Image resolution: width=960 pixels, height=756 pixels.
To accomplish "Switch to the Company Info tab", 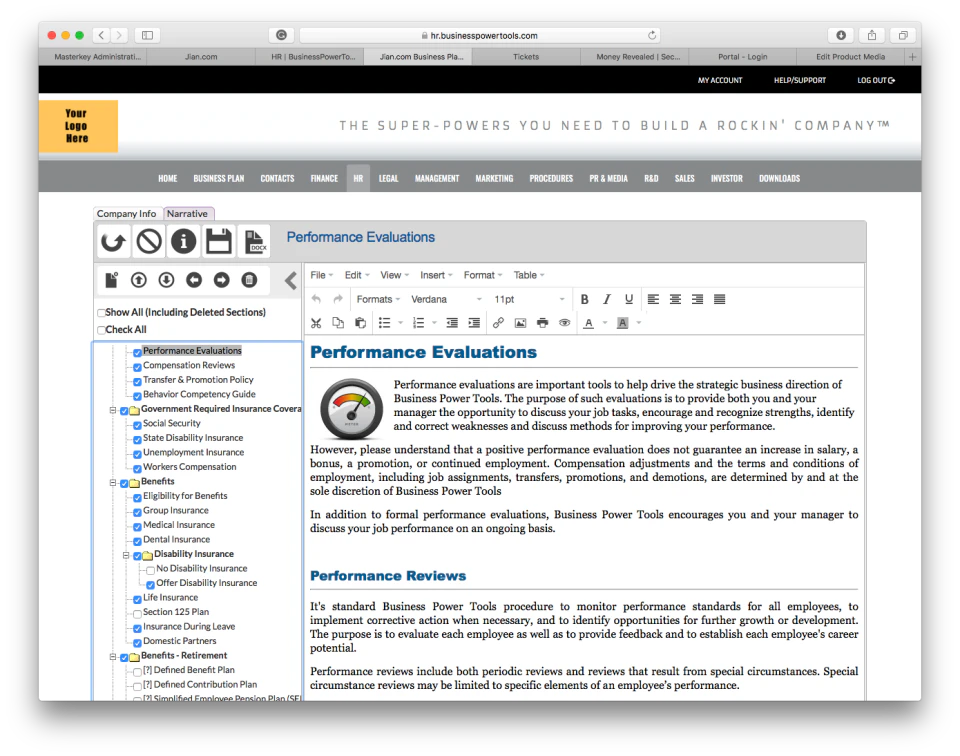I will pyautogui.click(x=126, y=214).
